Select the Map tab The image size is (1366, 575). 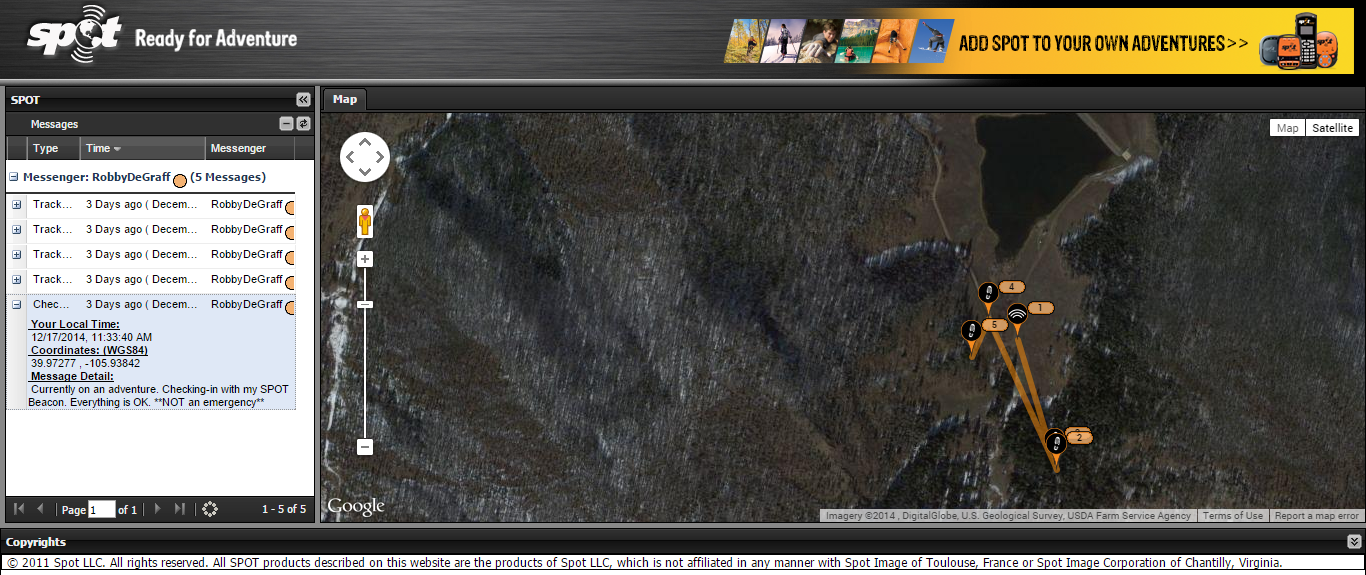[x=345, y=99]
